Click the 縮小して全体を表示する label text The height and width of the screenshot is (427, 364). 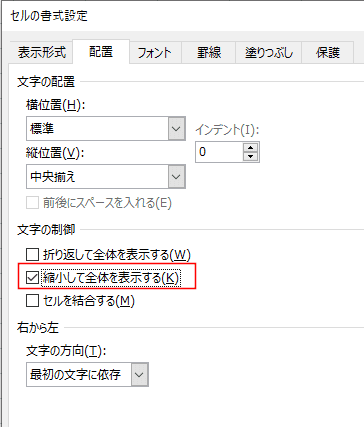[111, 278]
